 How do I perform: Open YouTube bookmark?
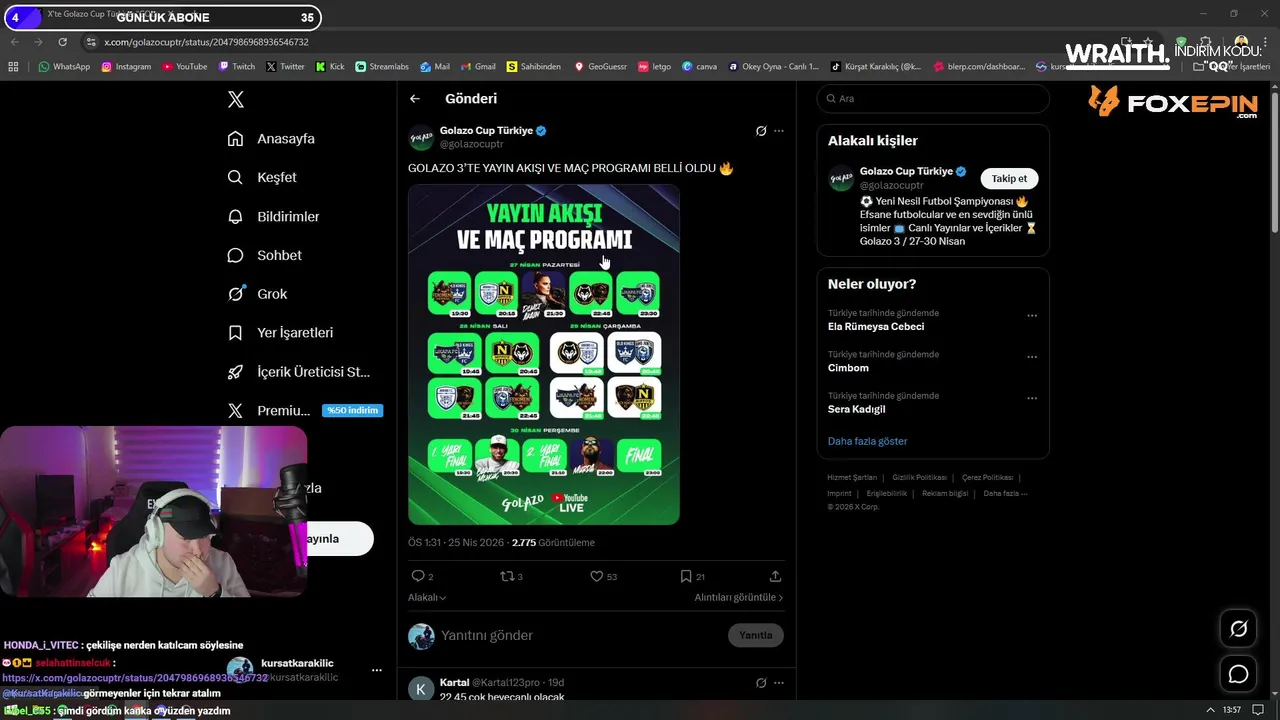pyautogui.click(x=184, y=67)
